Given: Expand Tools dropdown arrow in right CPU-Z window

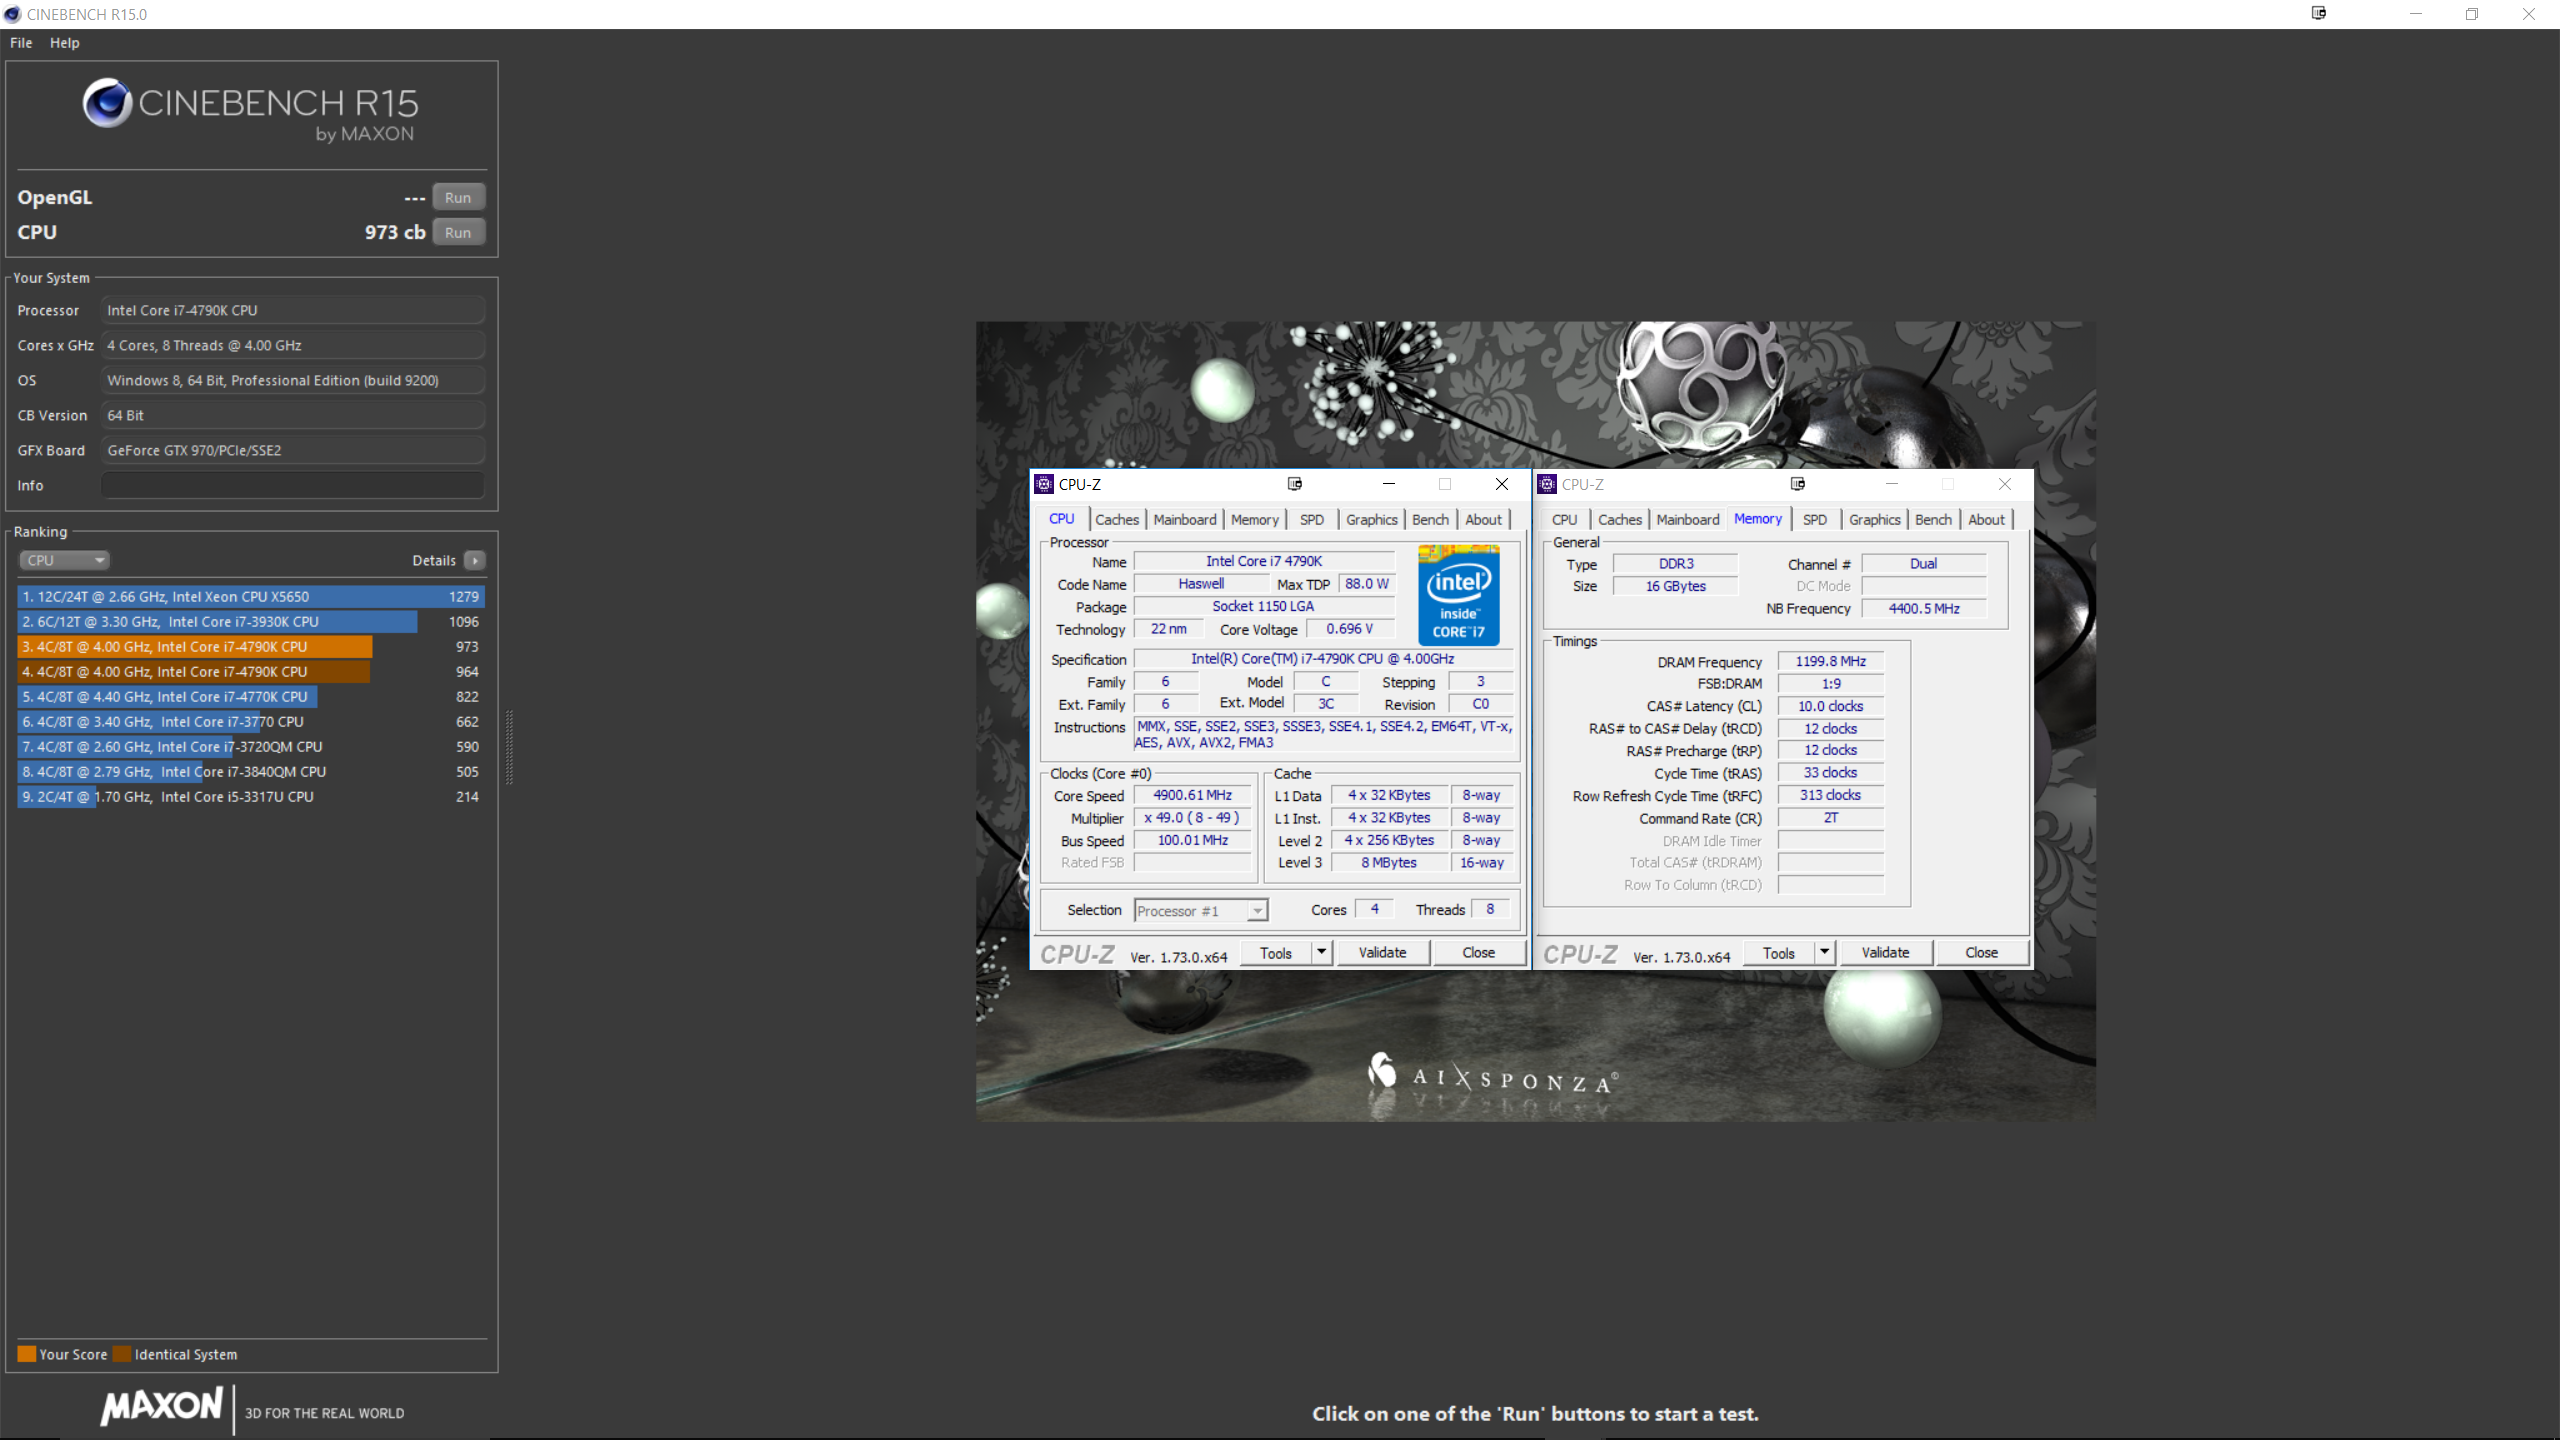Looking at the screenshot, I should click(1824, 953).
